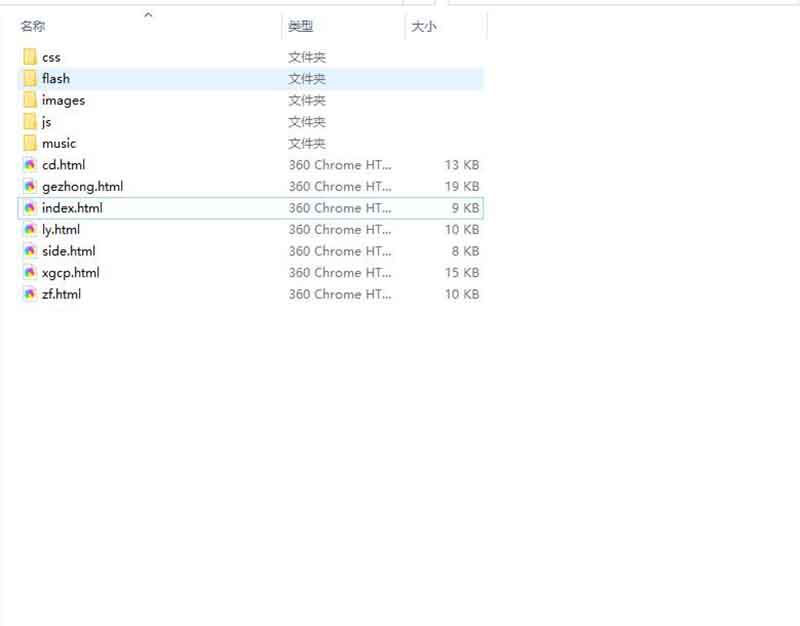Click the side.html file icon
Image resolution: width=800 pixels, height=626 pixels.
pos(30,251)
